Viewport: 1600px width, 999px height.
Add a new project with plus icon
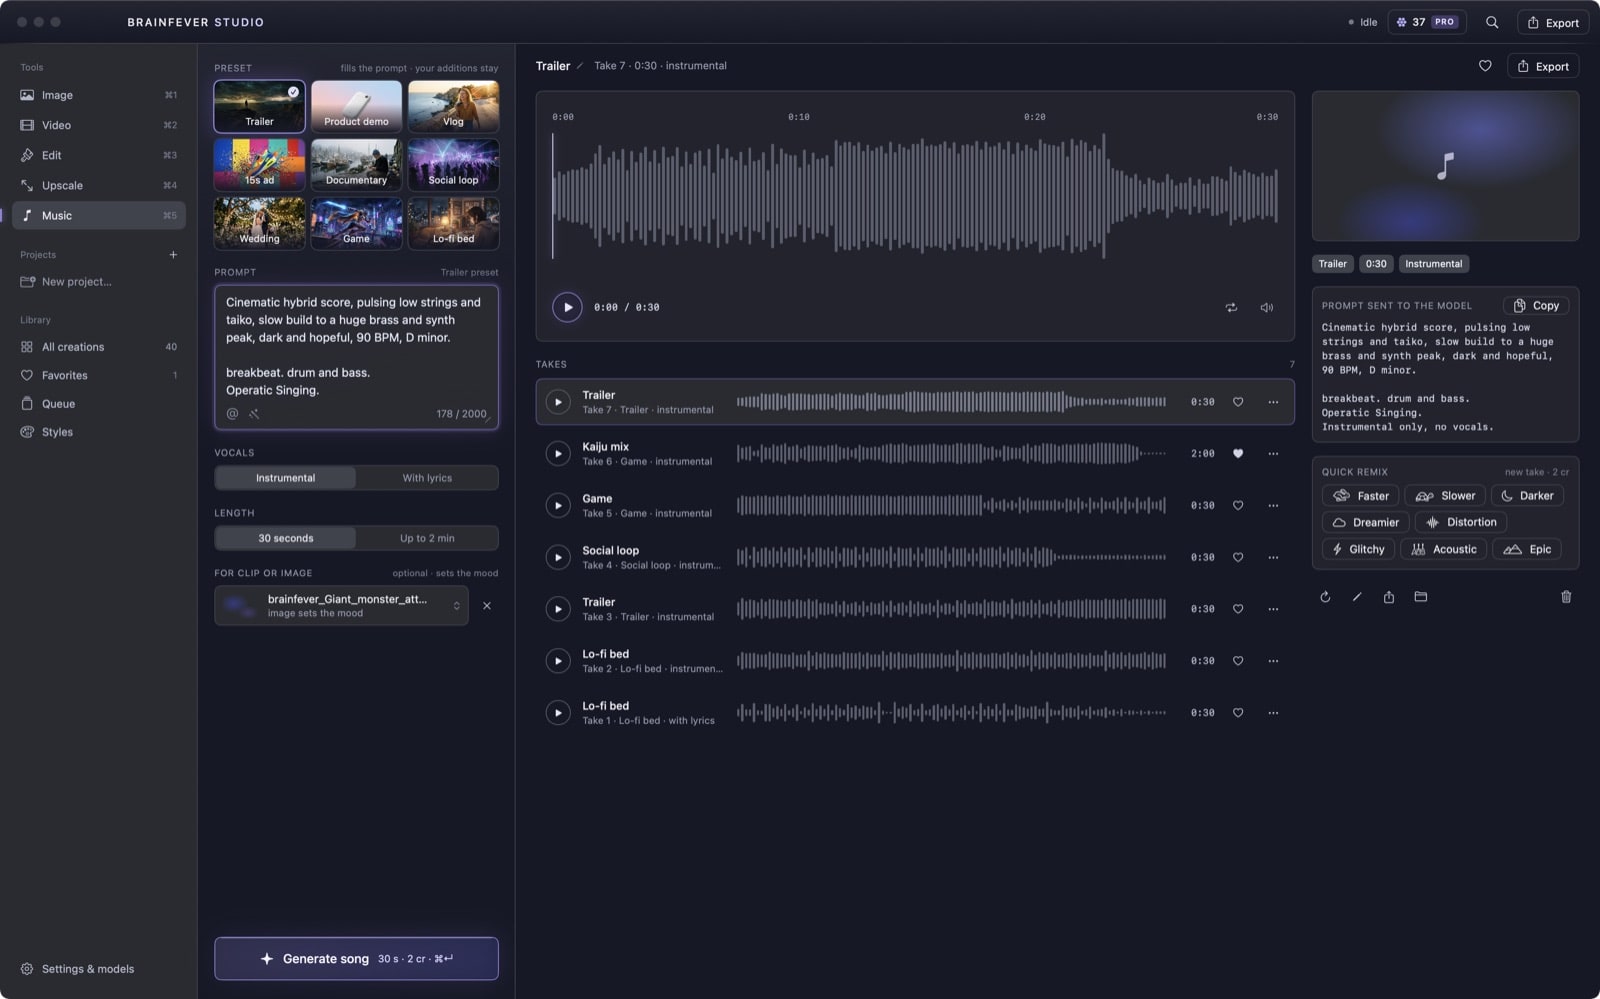click(173, 255)
